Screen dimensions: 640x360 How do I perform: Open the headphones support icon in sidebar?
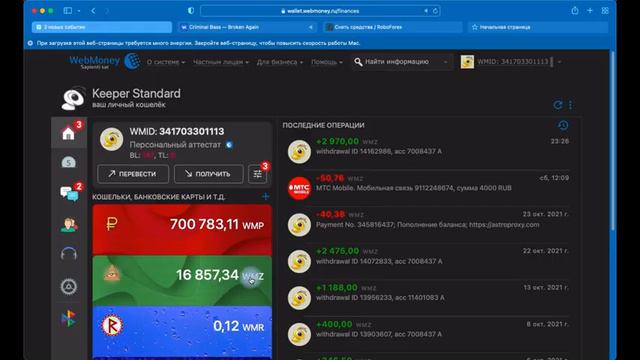point(69,255)
